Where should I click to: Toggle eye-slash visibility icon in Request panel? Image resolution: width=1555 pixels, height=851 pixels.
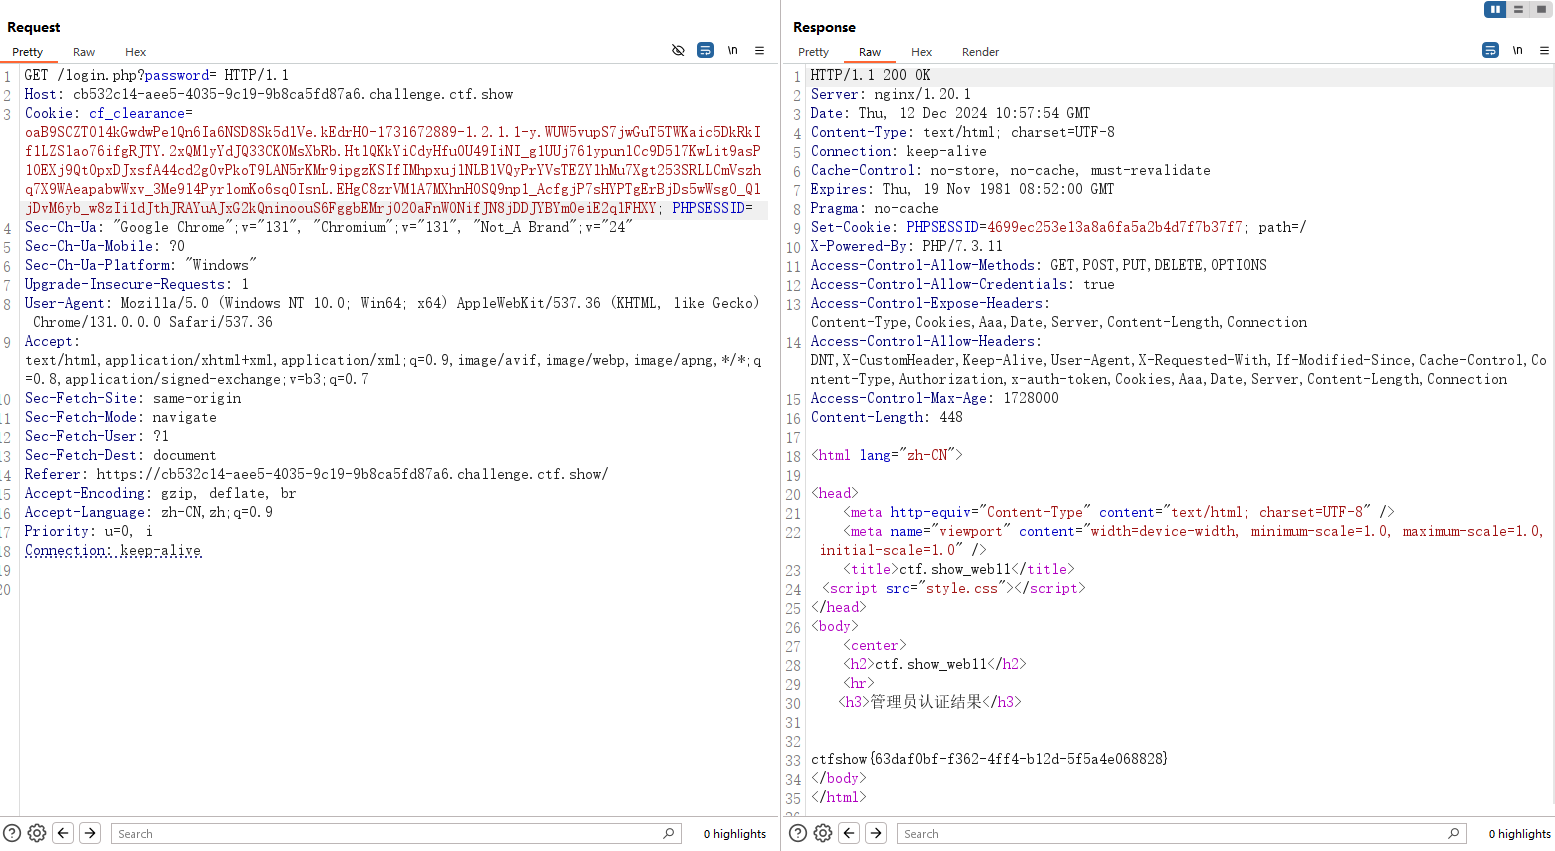tap(678, 50)
